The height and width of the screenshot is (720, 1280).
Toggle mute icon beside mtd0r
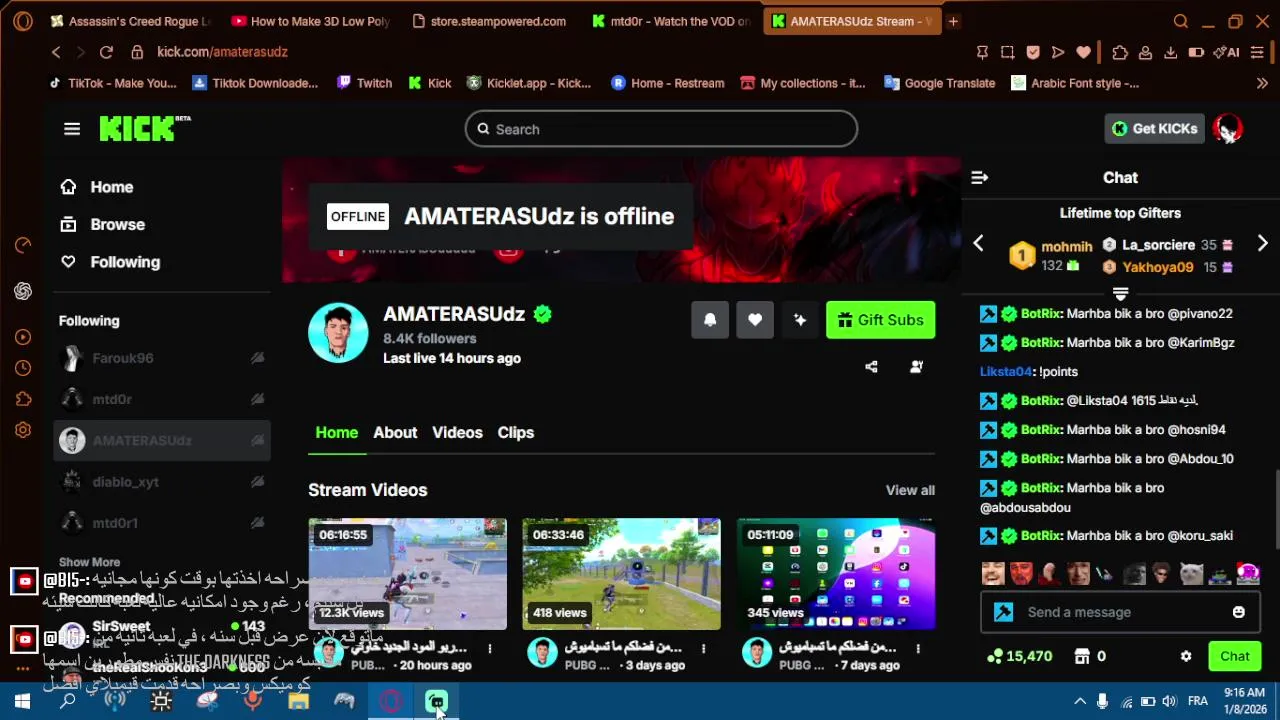click(x=257, y=399)
